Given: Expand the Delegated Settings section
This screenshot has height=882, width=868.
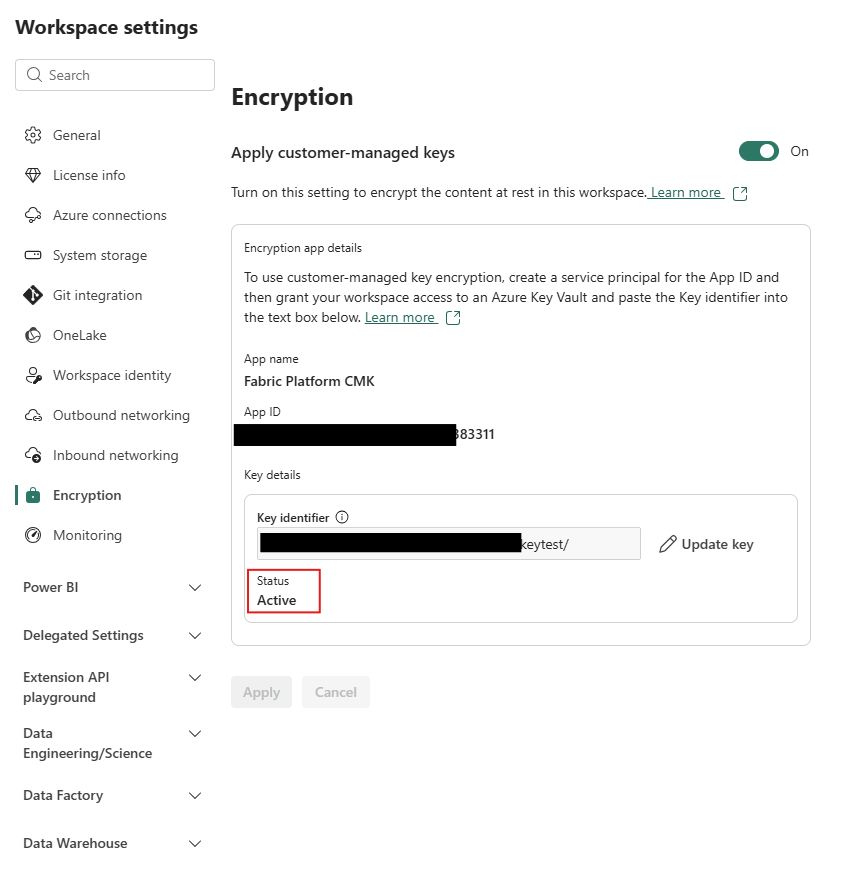Looking at the screenshot, I should point(195,636).
